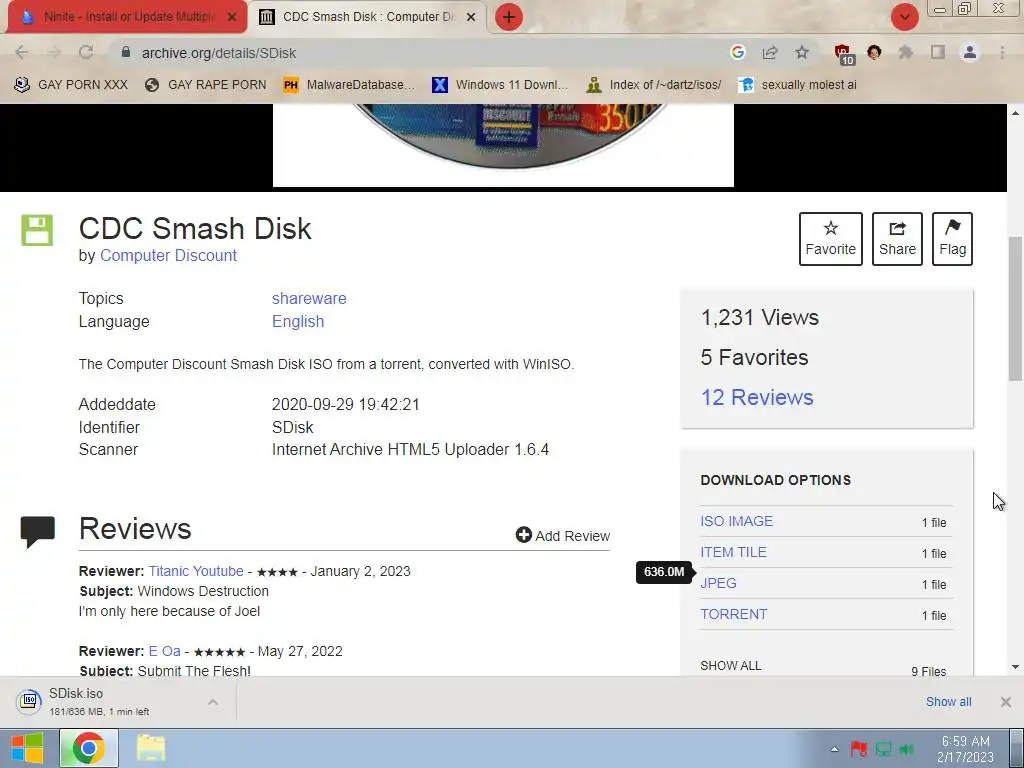Open the uBlock extension with badge 10

click(844, 54)
